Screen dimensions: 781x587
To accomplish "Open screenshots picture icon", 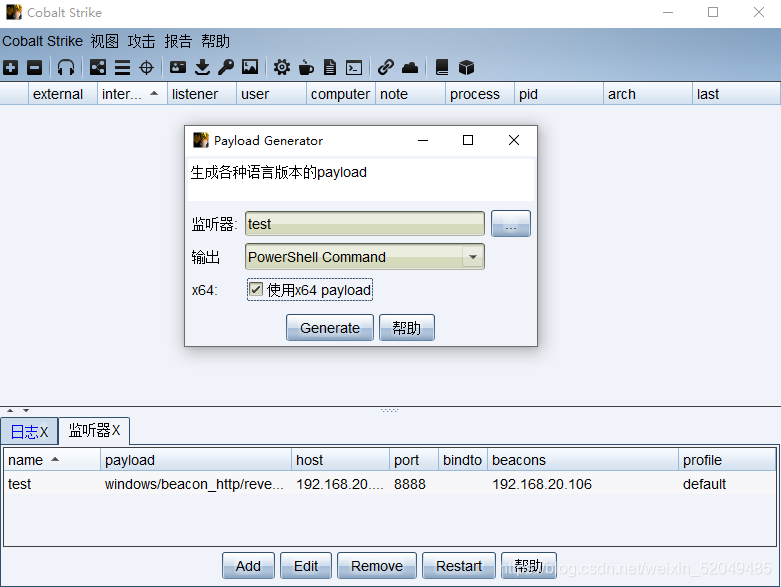I will point(250,67).
